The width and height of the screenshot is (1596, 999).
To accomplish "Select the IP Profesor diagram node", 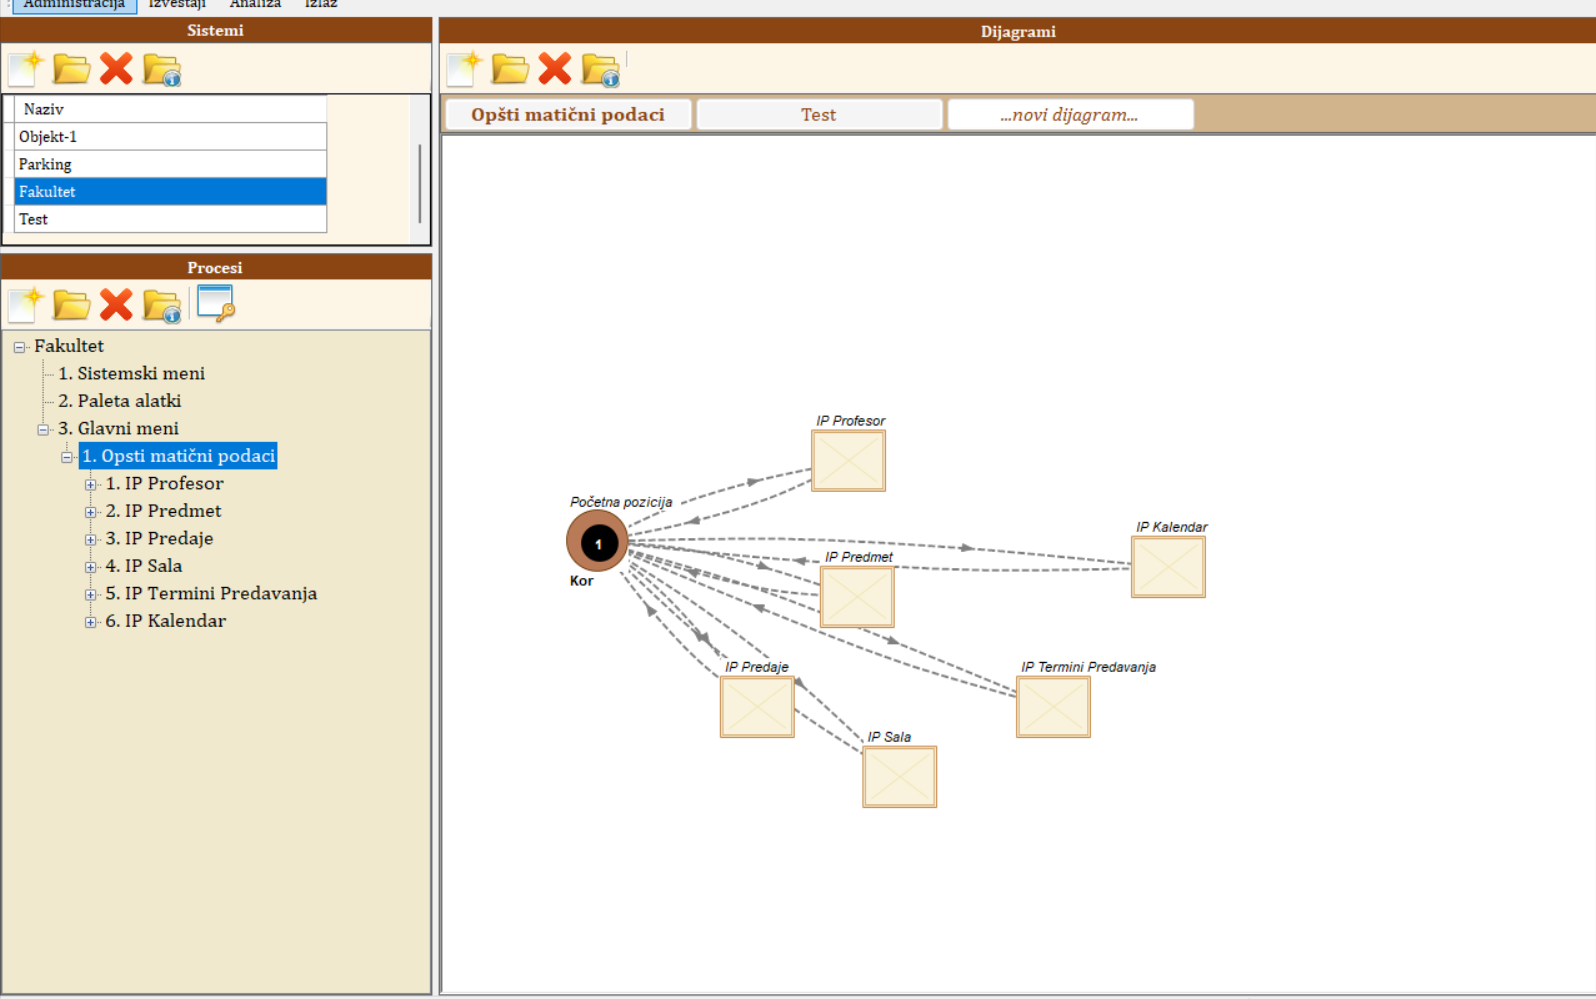I will point(848,460).
